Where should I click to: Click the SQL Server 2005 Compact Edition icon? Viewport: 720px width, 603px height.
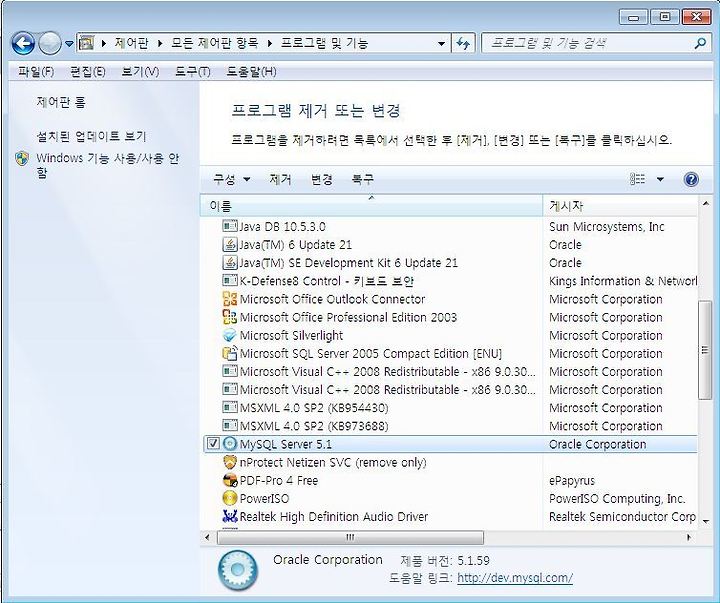pos(230,353)
